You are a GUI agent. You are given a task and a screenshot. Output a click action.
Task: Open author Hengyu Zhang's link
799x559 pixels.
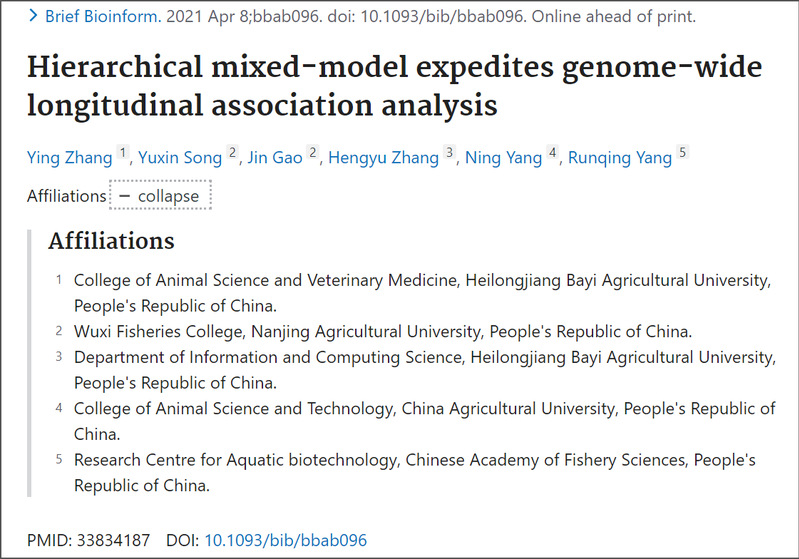(384, 157)
